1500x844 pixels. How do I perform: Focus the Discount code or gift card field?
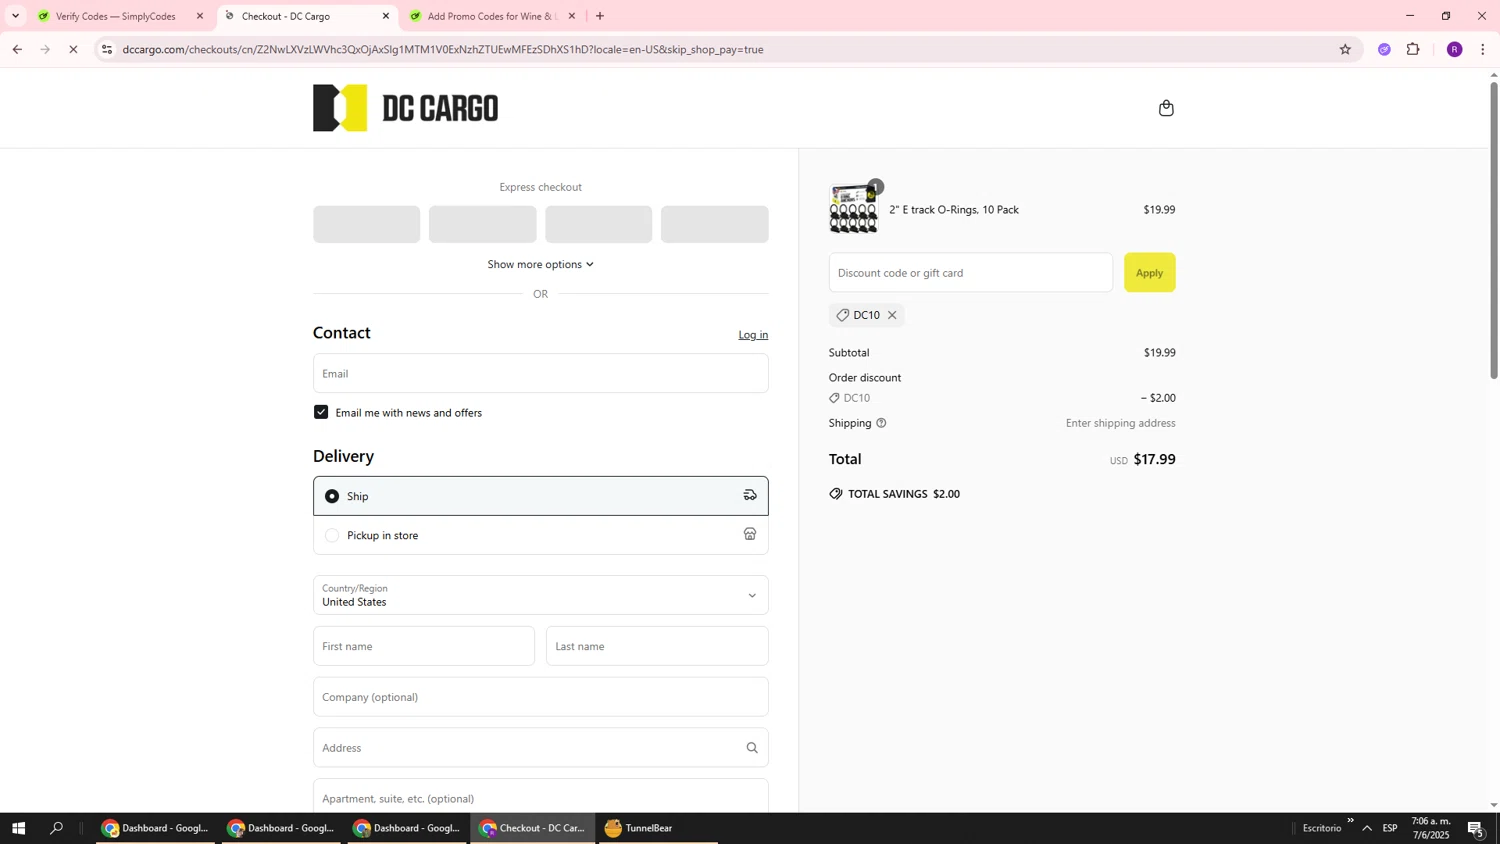click(x=970, y=273)
